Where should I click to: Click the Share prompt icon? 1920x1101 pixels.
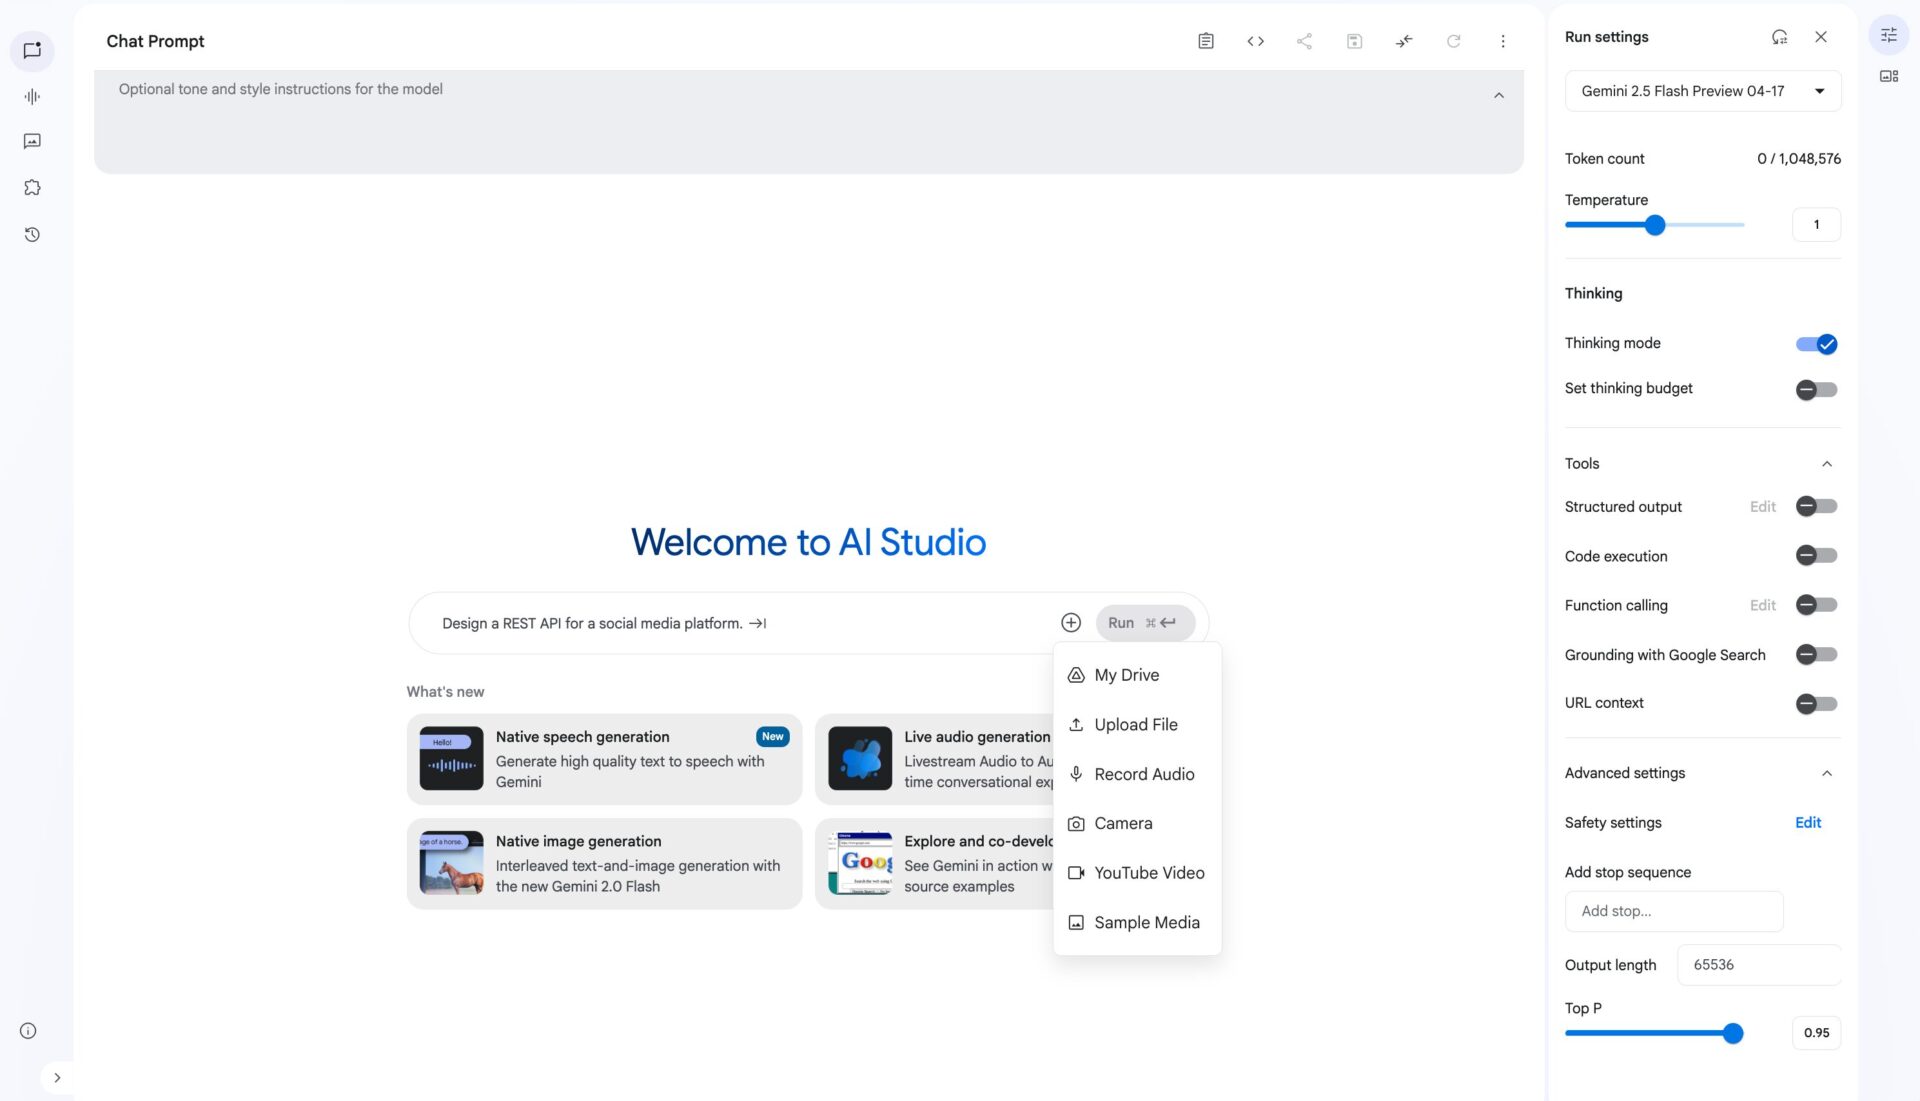(1304, 41)
